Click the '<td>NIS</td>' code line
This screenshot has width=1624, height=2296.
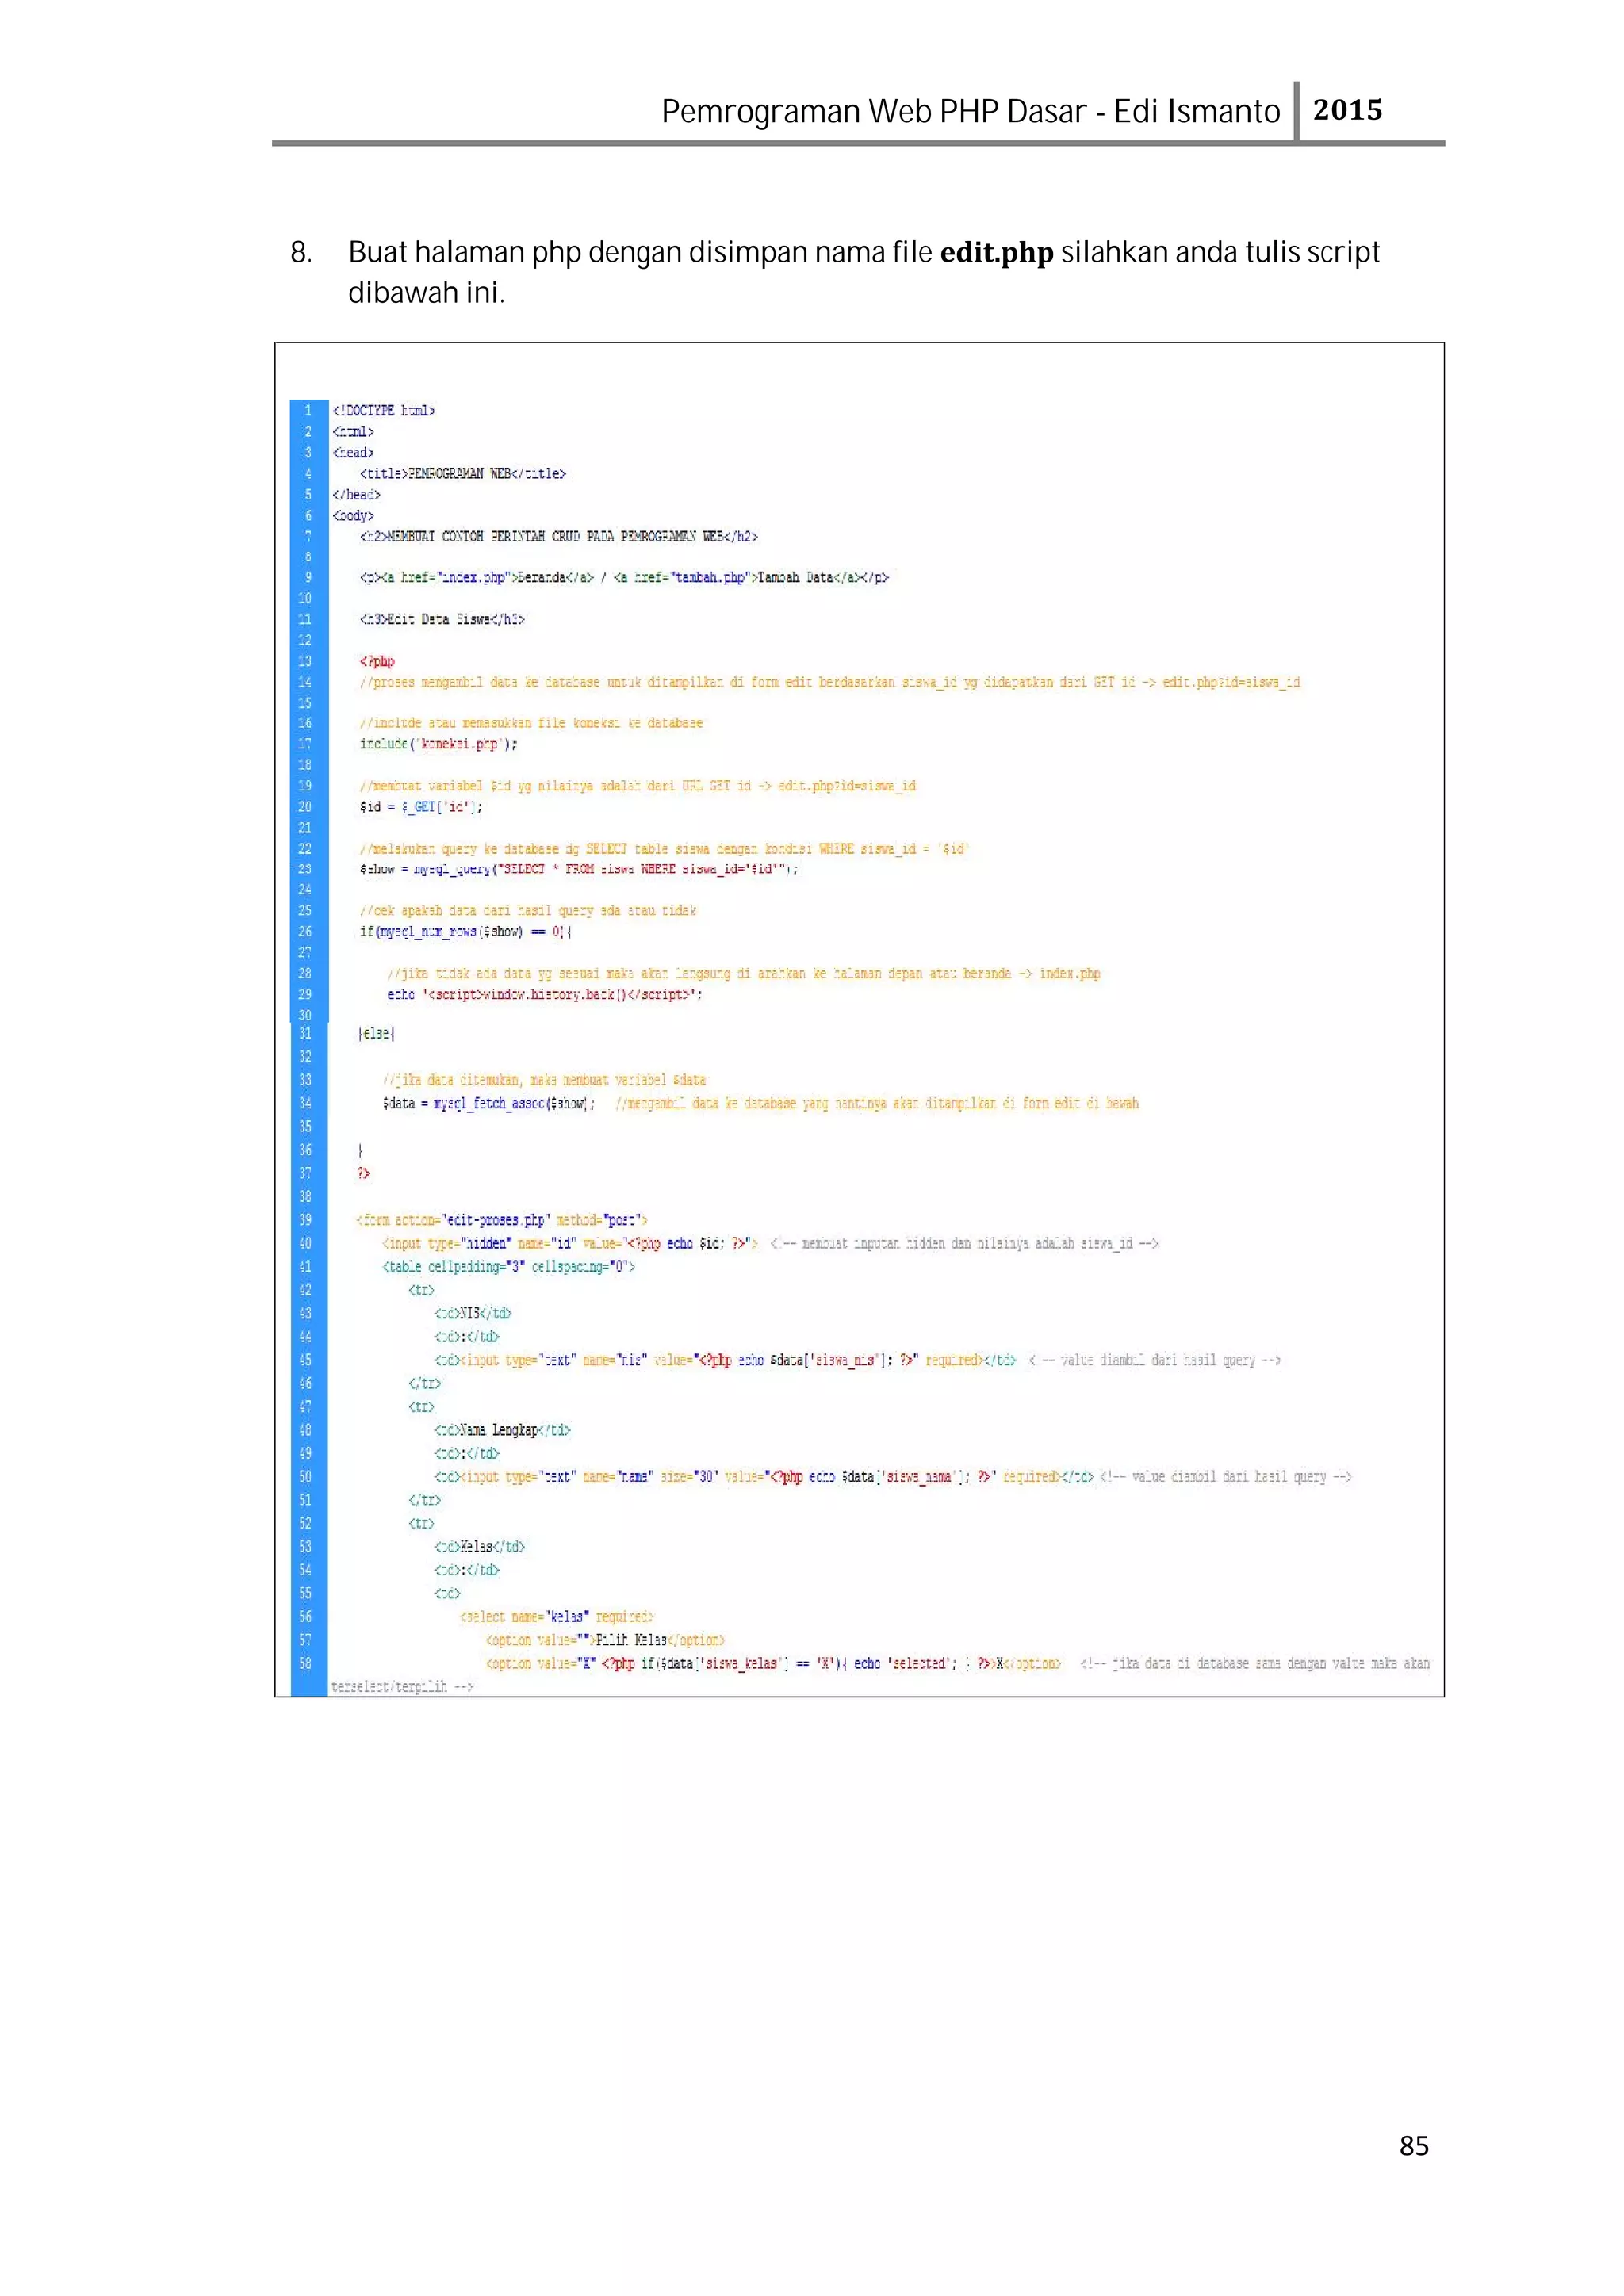coord(473,1314)
